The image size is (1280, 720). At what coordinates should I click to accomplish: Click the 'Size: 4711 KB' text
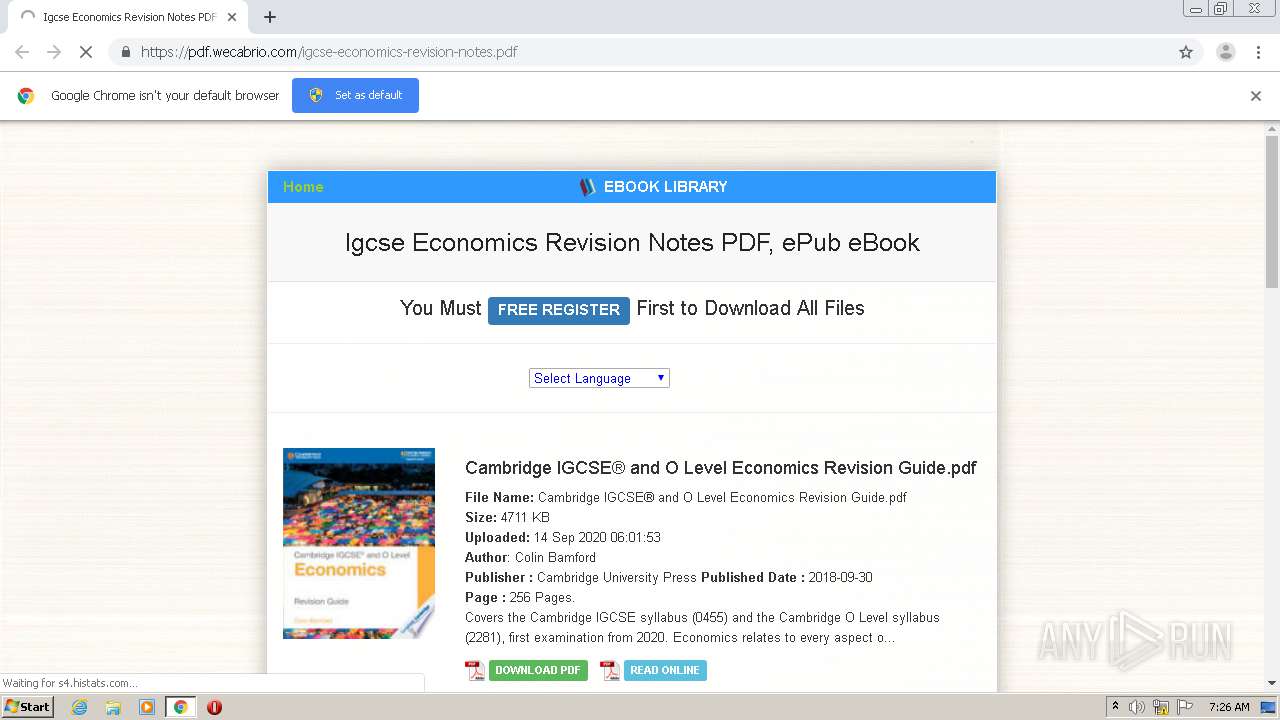pyautogui.click(x=507, y=518)
